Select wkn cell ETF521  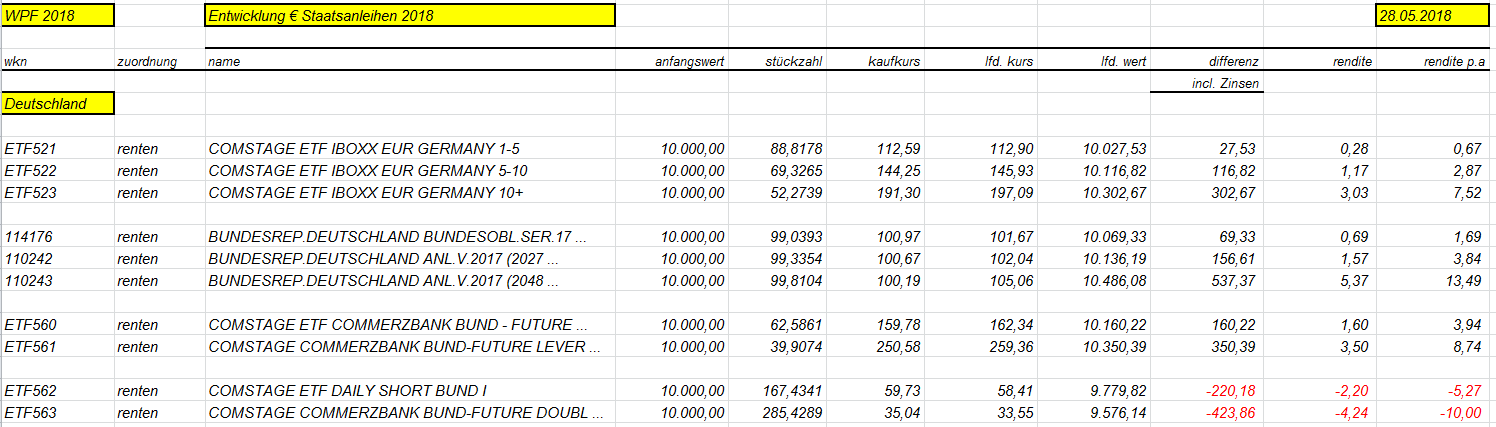pyautogui.click(x=30, y=149)
